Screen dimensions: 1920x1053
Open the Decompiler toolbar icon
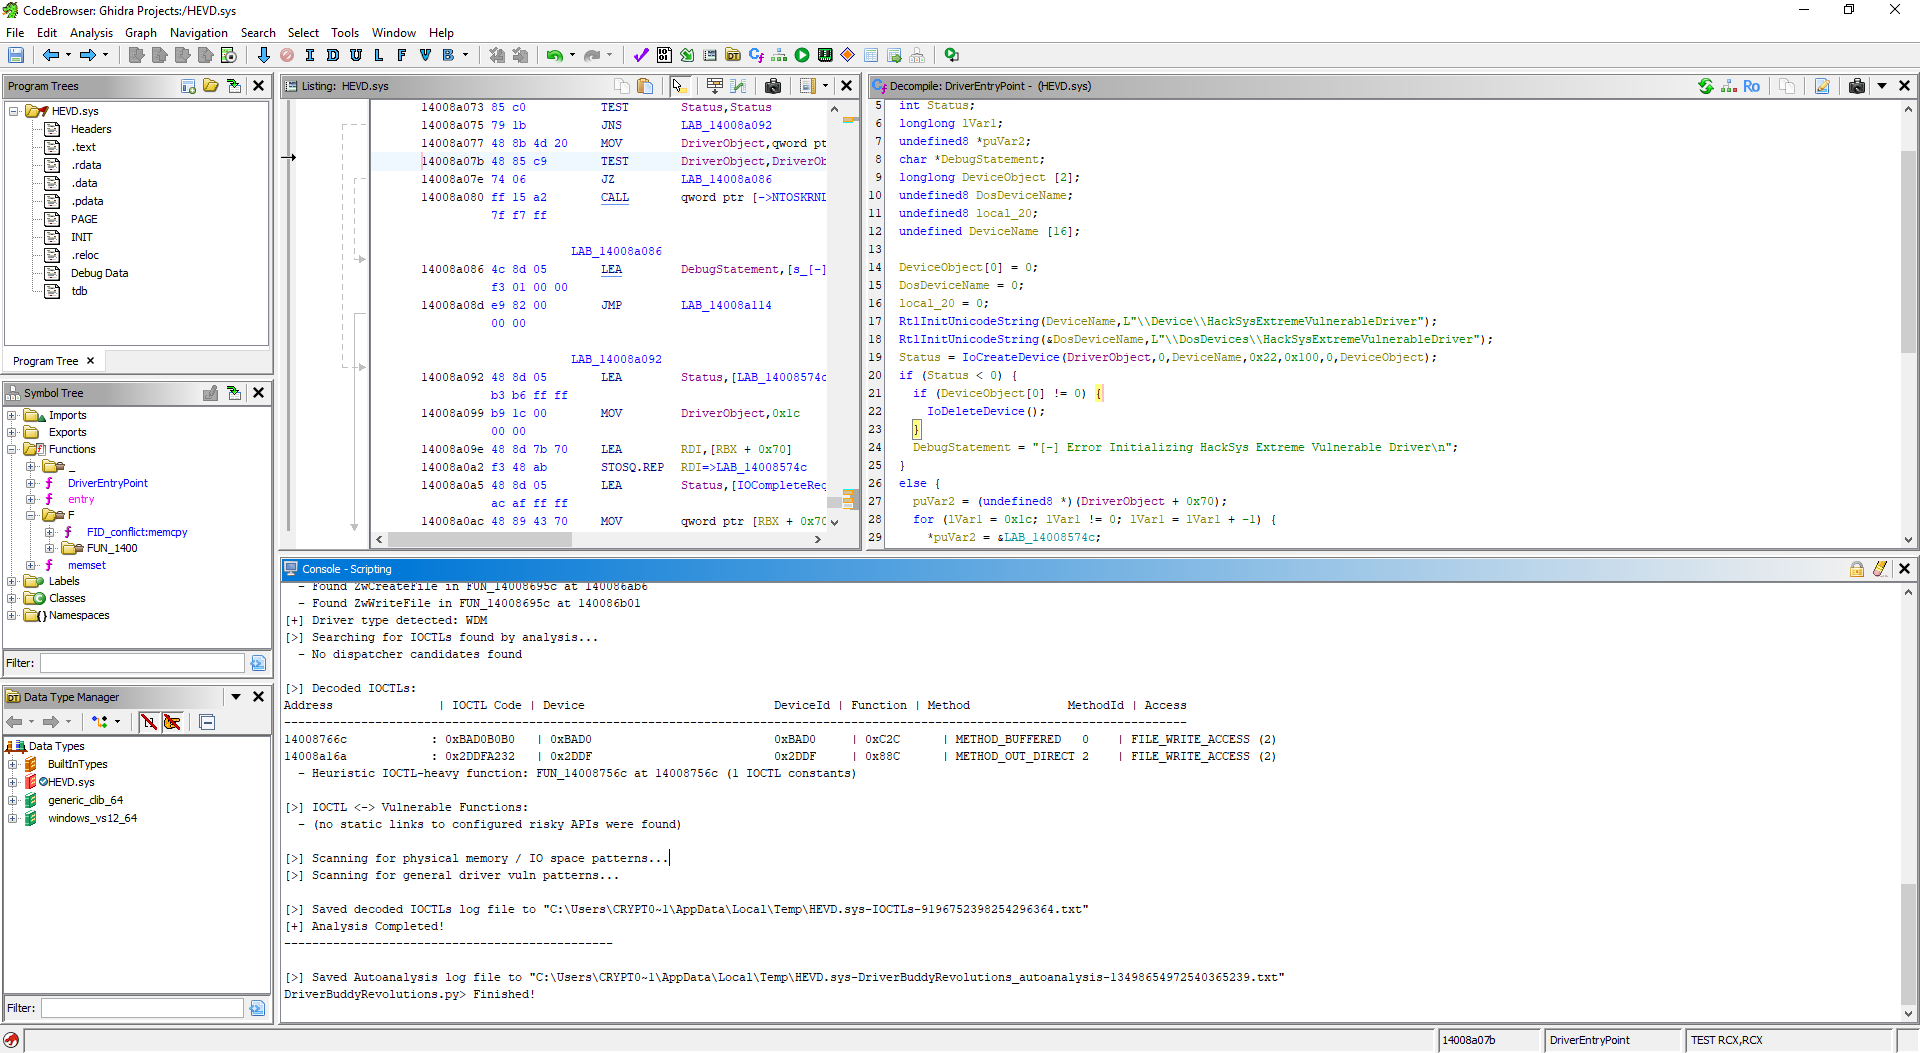756,55
